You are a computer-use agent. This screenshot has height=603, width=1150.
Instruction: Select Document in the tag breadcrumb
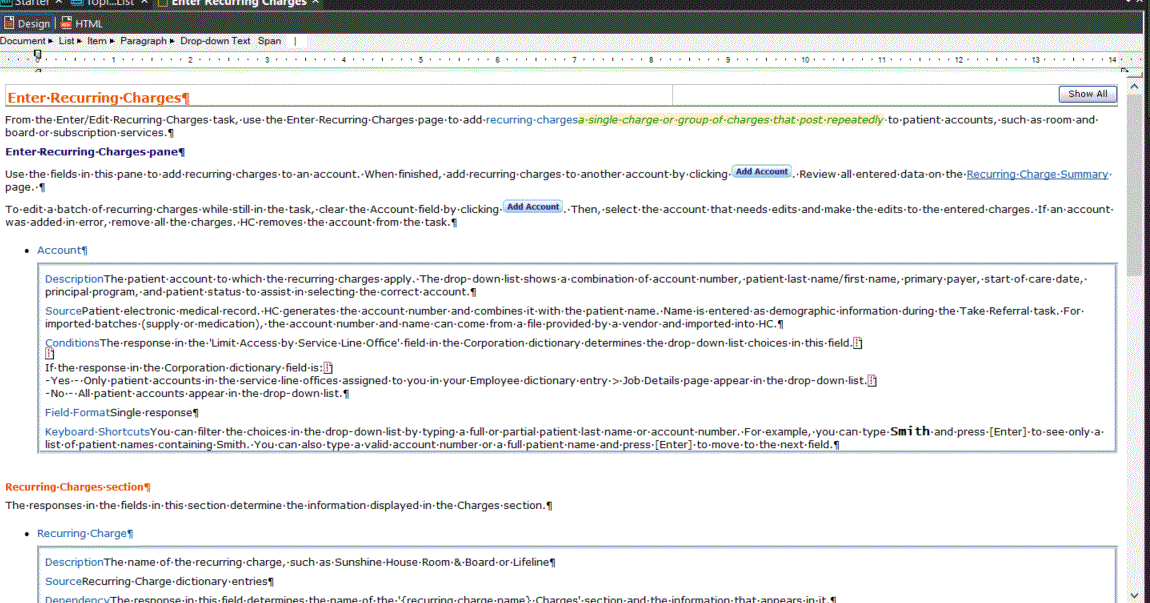[23, 41]
